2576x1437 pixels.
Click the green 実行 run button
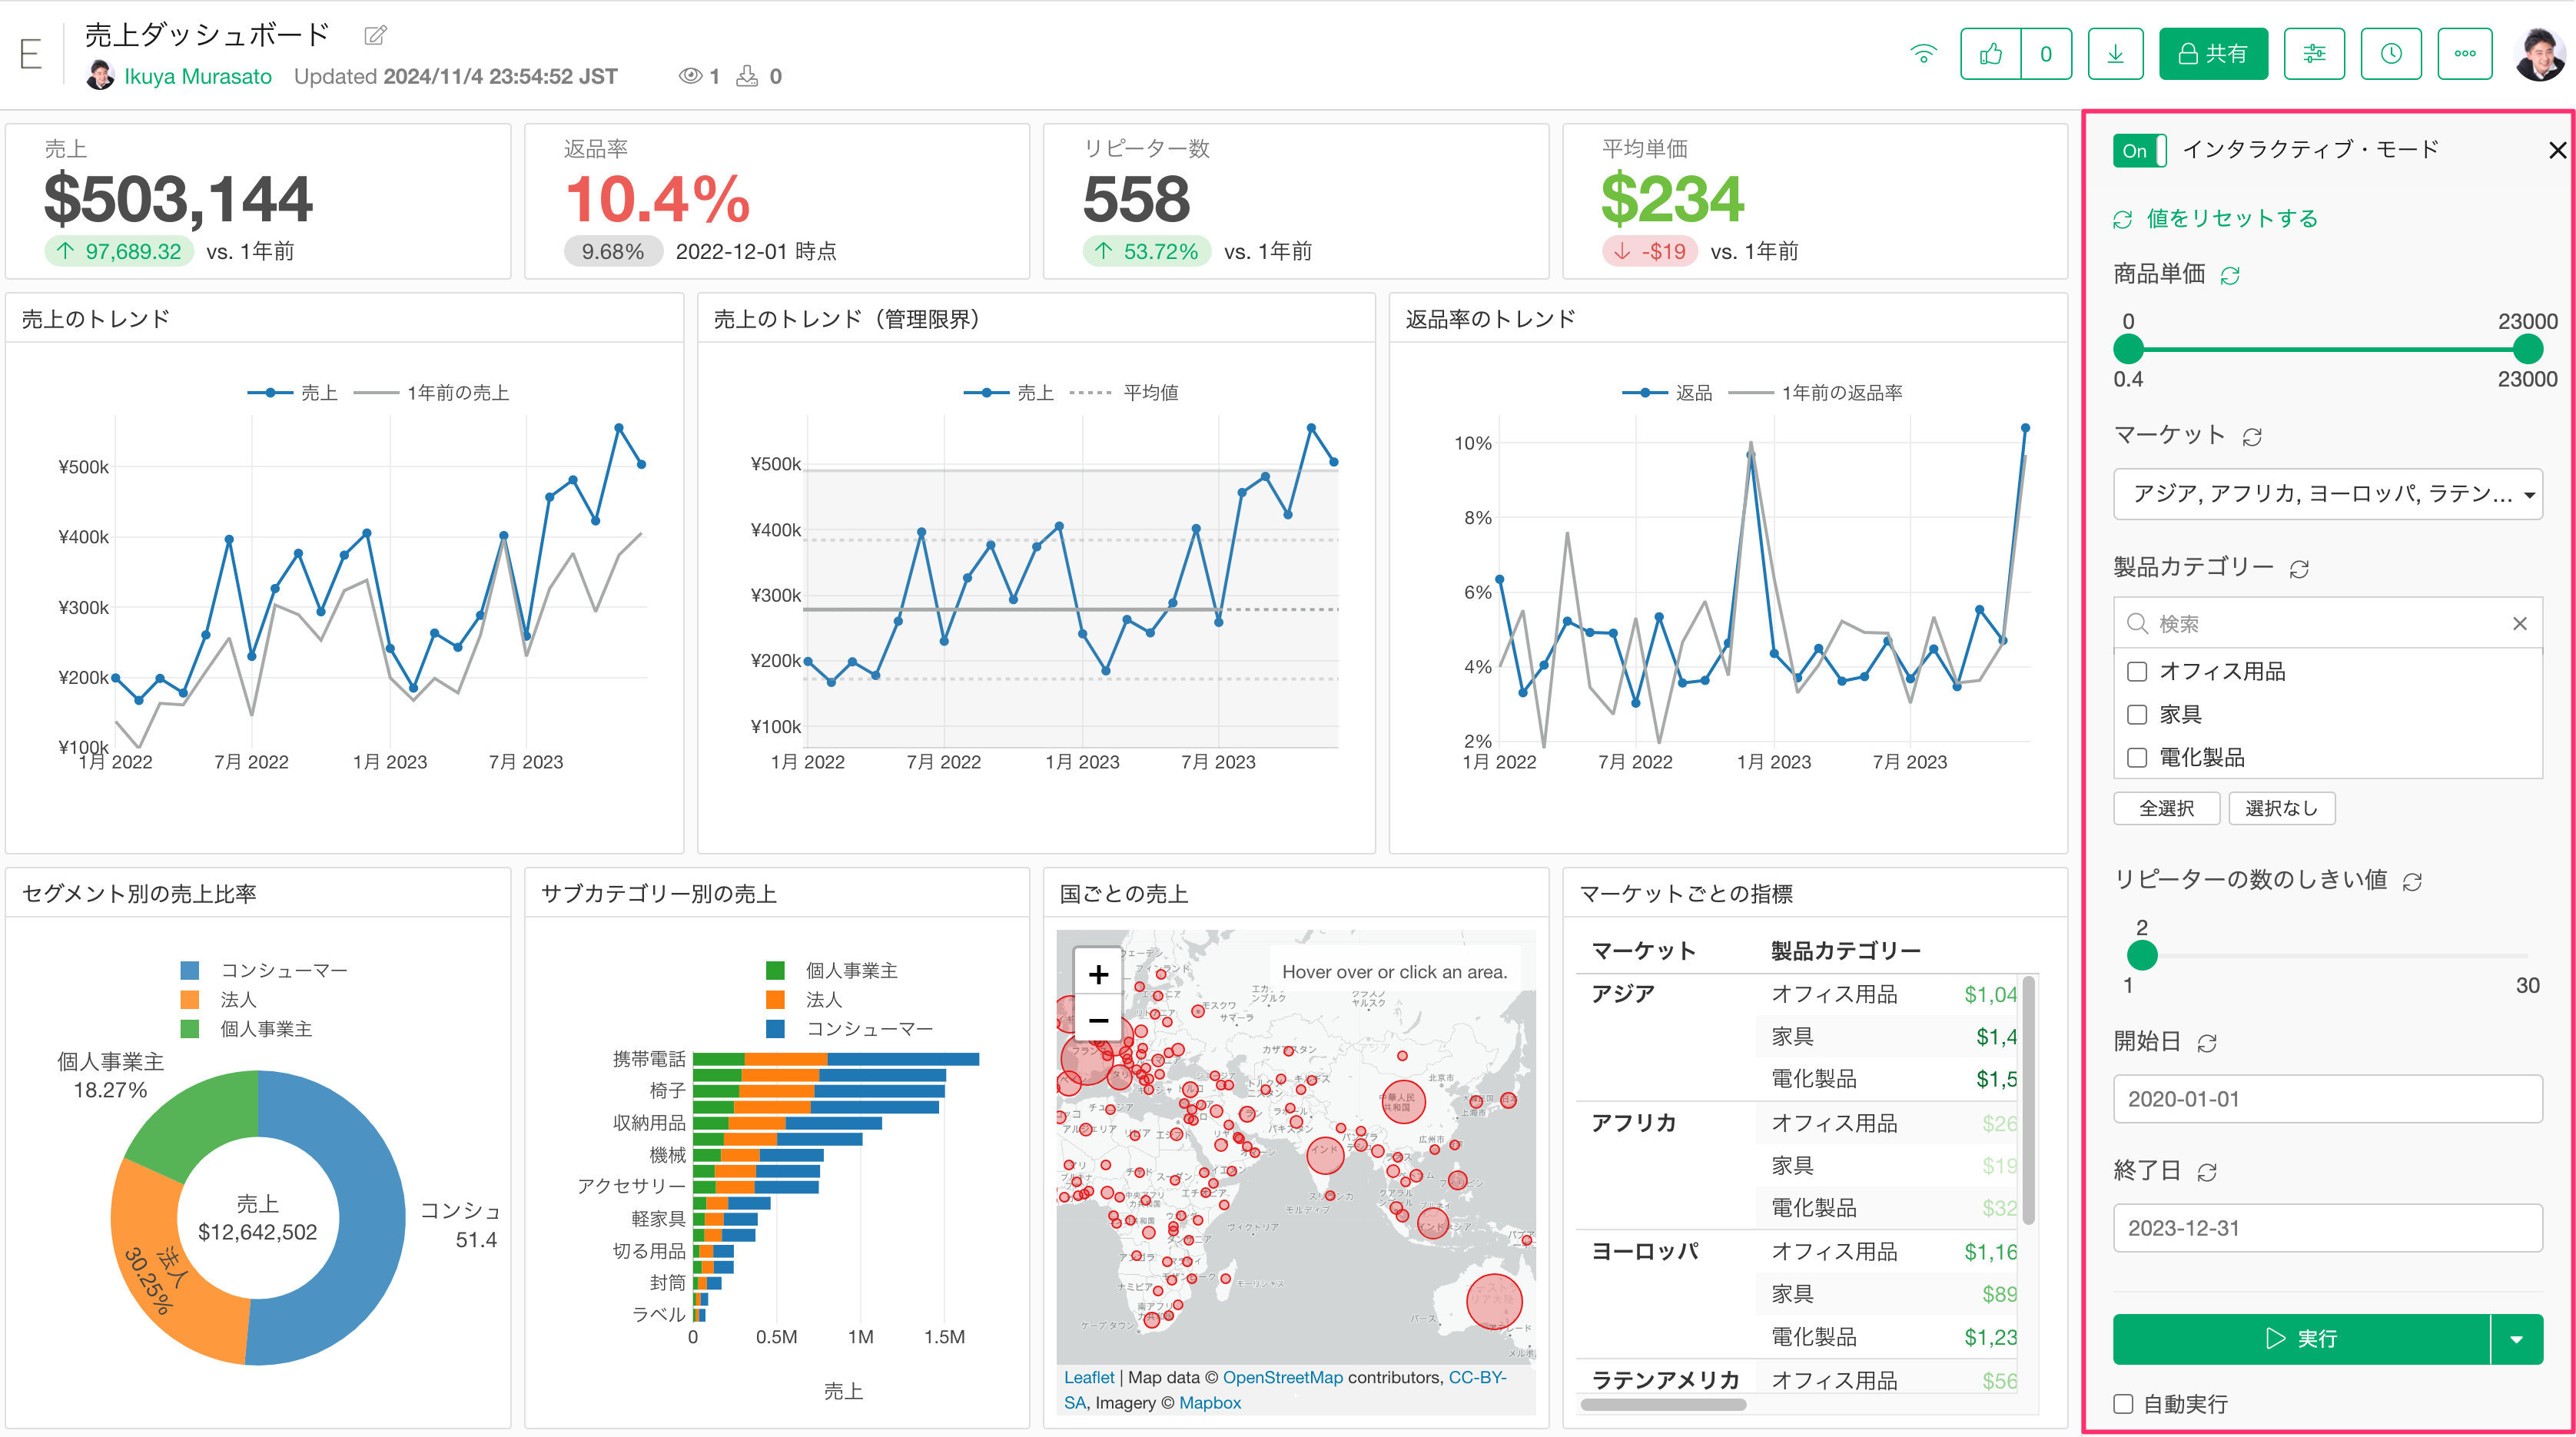click(x=2300, y=1339)
